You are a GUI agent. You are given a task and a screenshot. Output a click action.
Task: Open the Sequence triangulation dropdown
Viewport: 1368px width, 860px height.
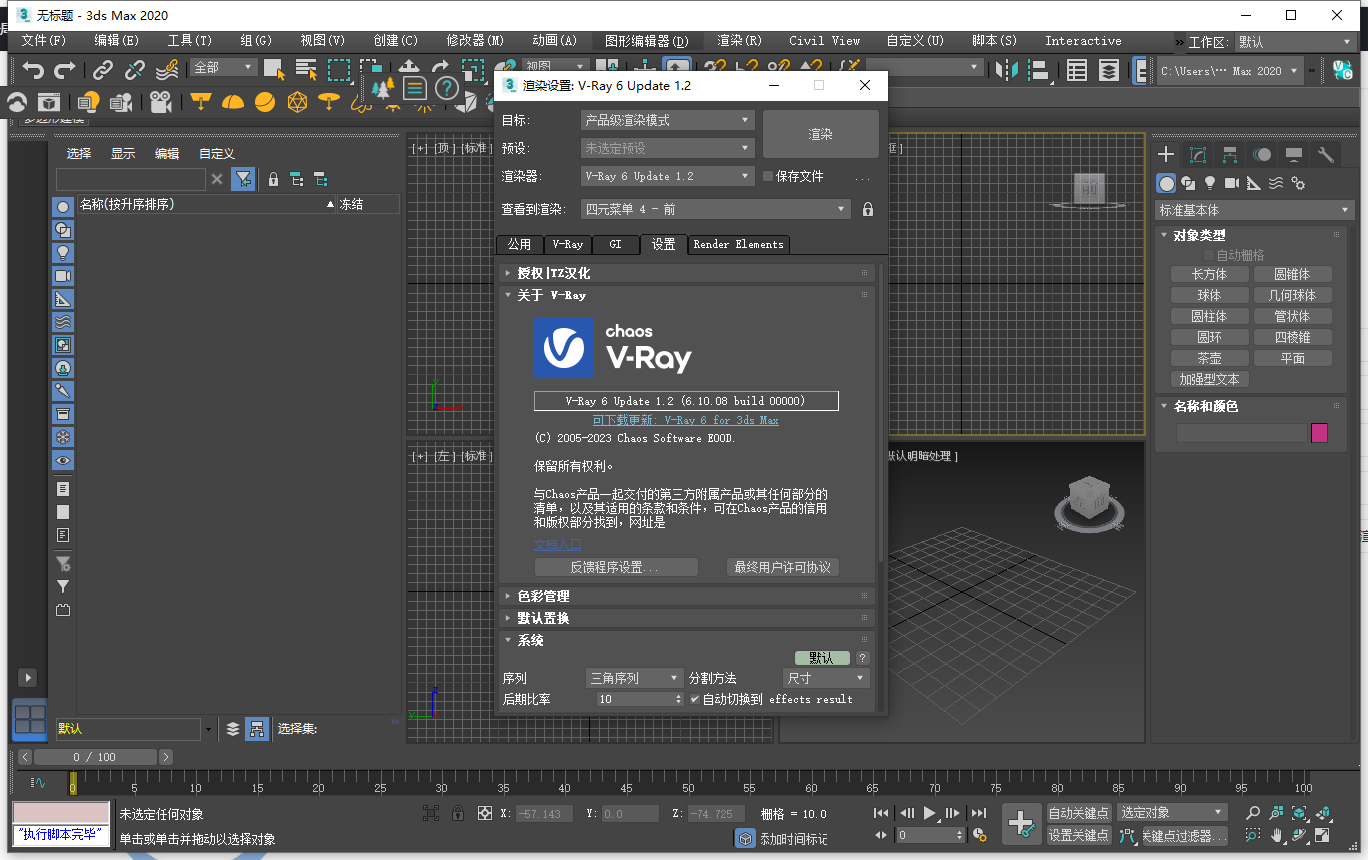pos(634,678)
